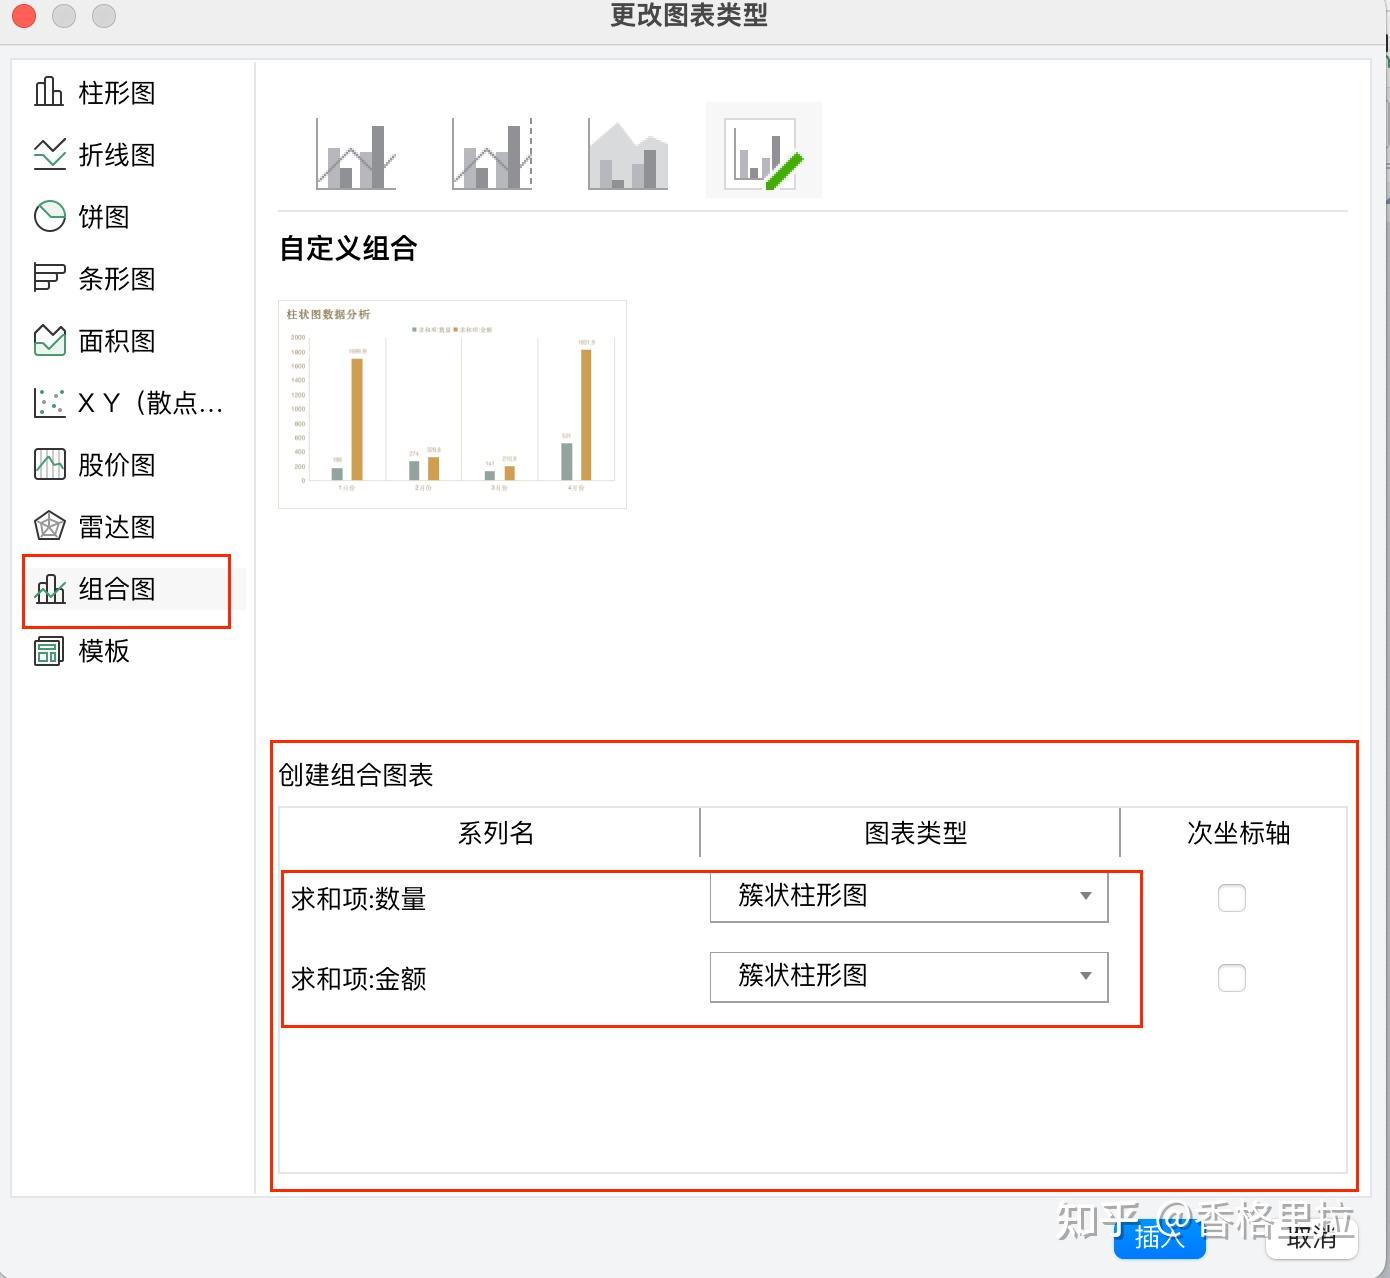1390x1278 pixels.
Task: Click the 图表类型 column header
Action: [x=916, y=833]
